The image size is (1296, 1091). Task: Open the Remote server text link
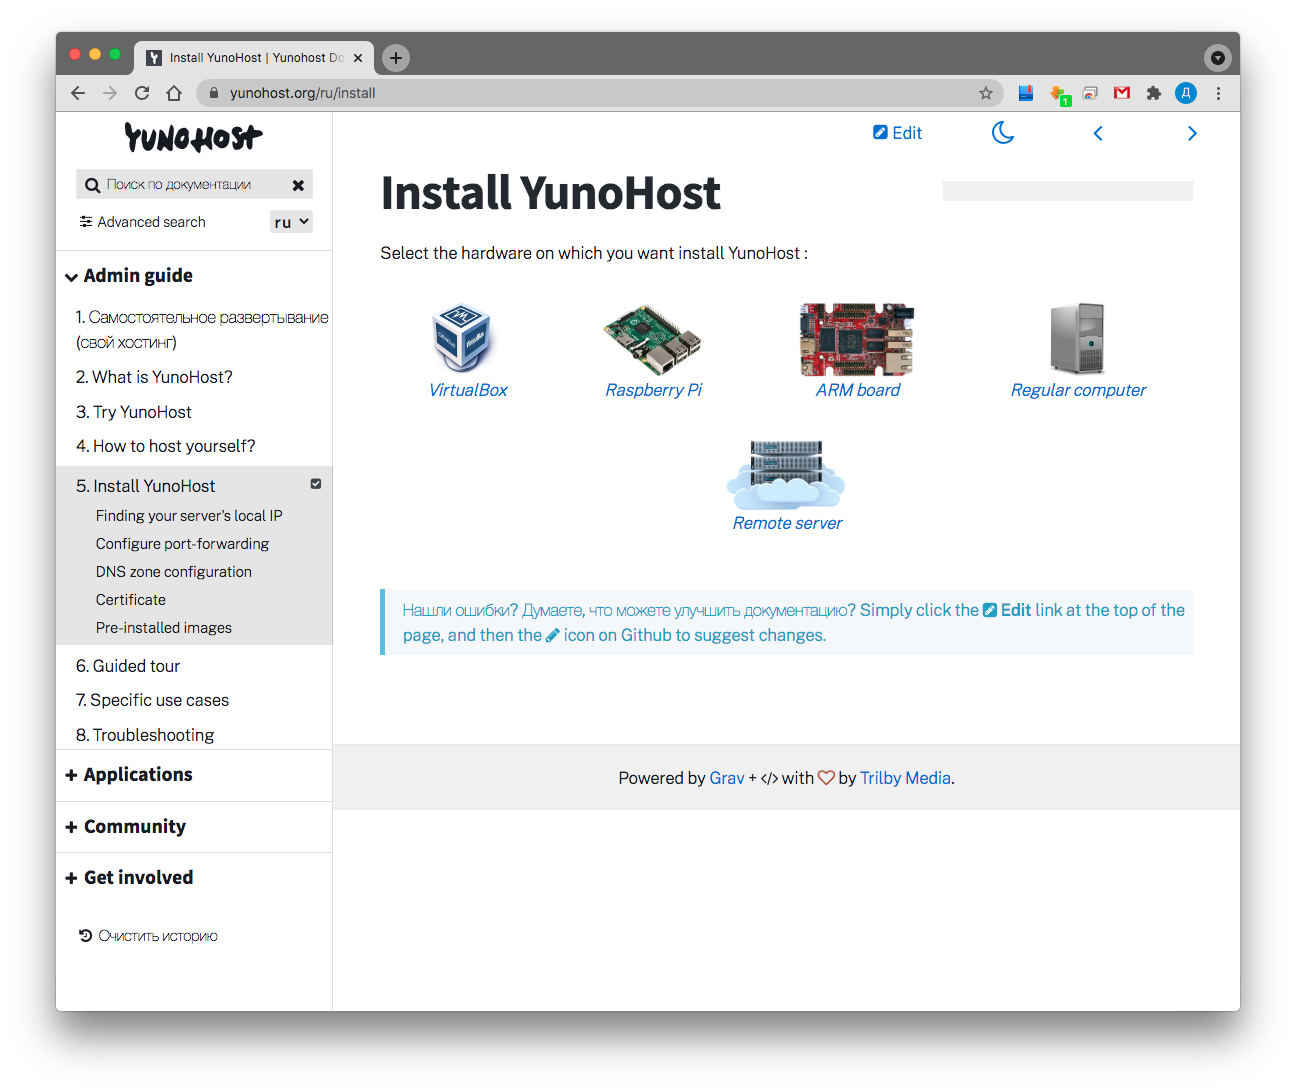[x=787, y=523]
